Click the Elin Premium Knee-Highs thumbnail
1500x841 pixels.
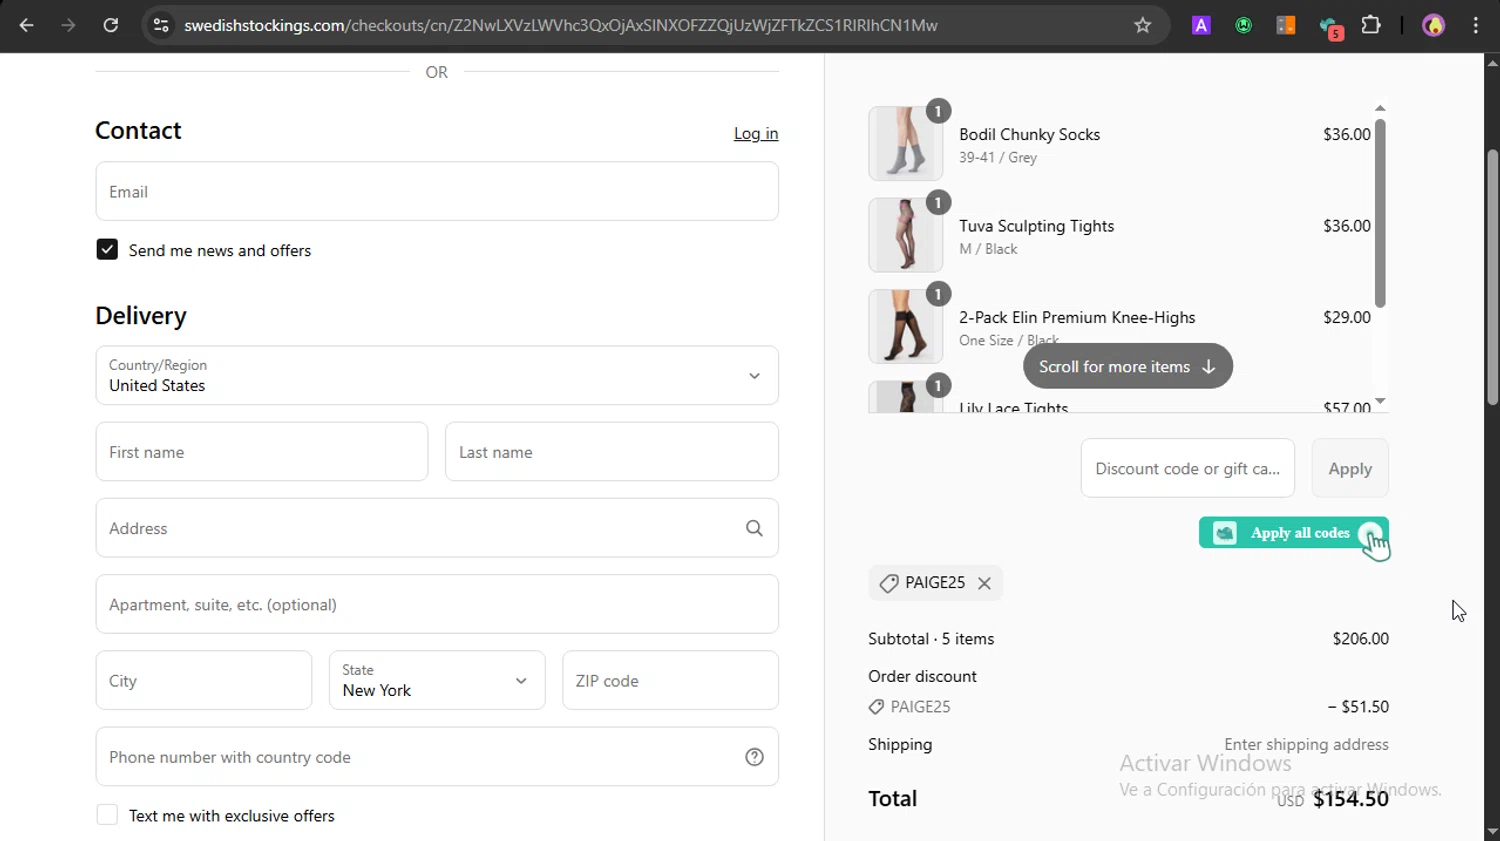tap(905, 326)
